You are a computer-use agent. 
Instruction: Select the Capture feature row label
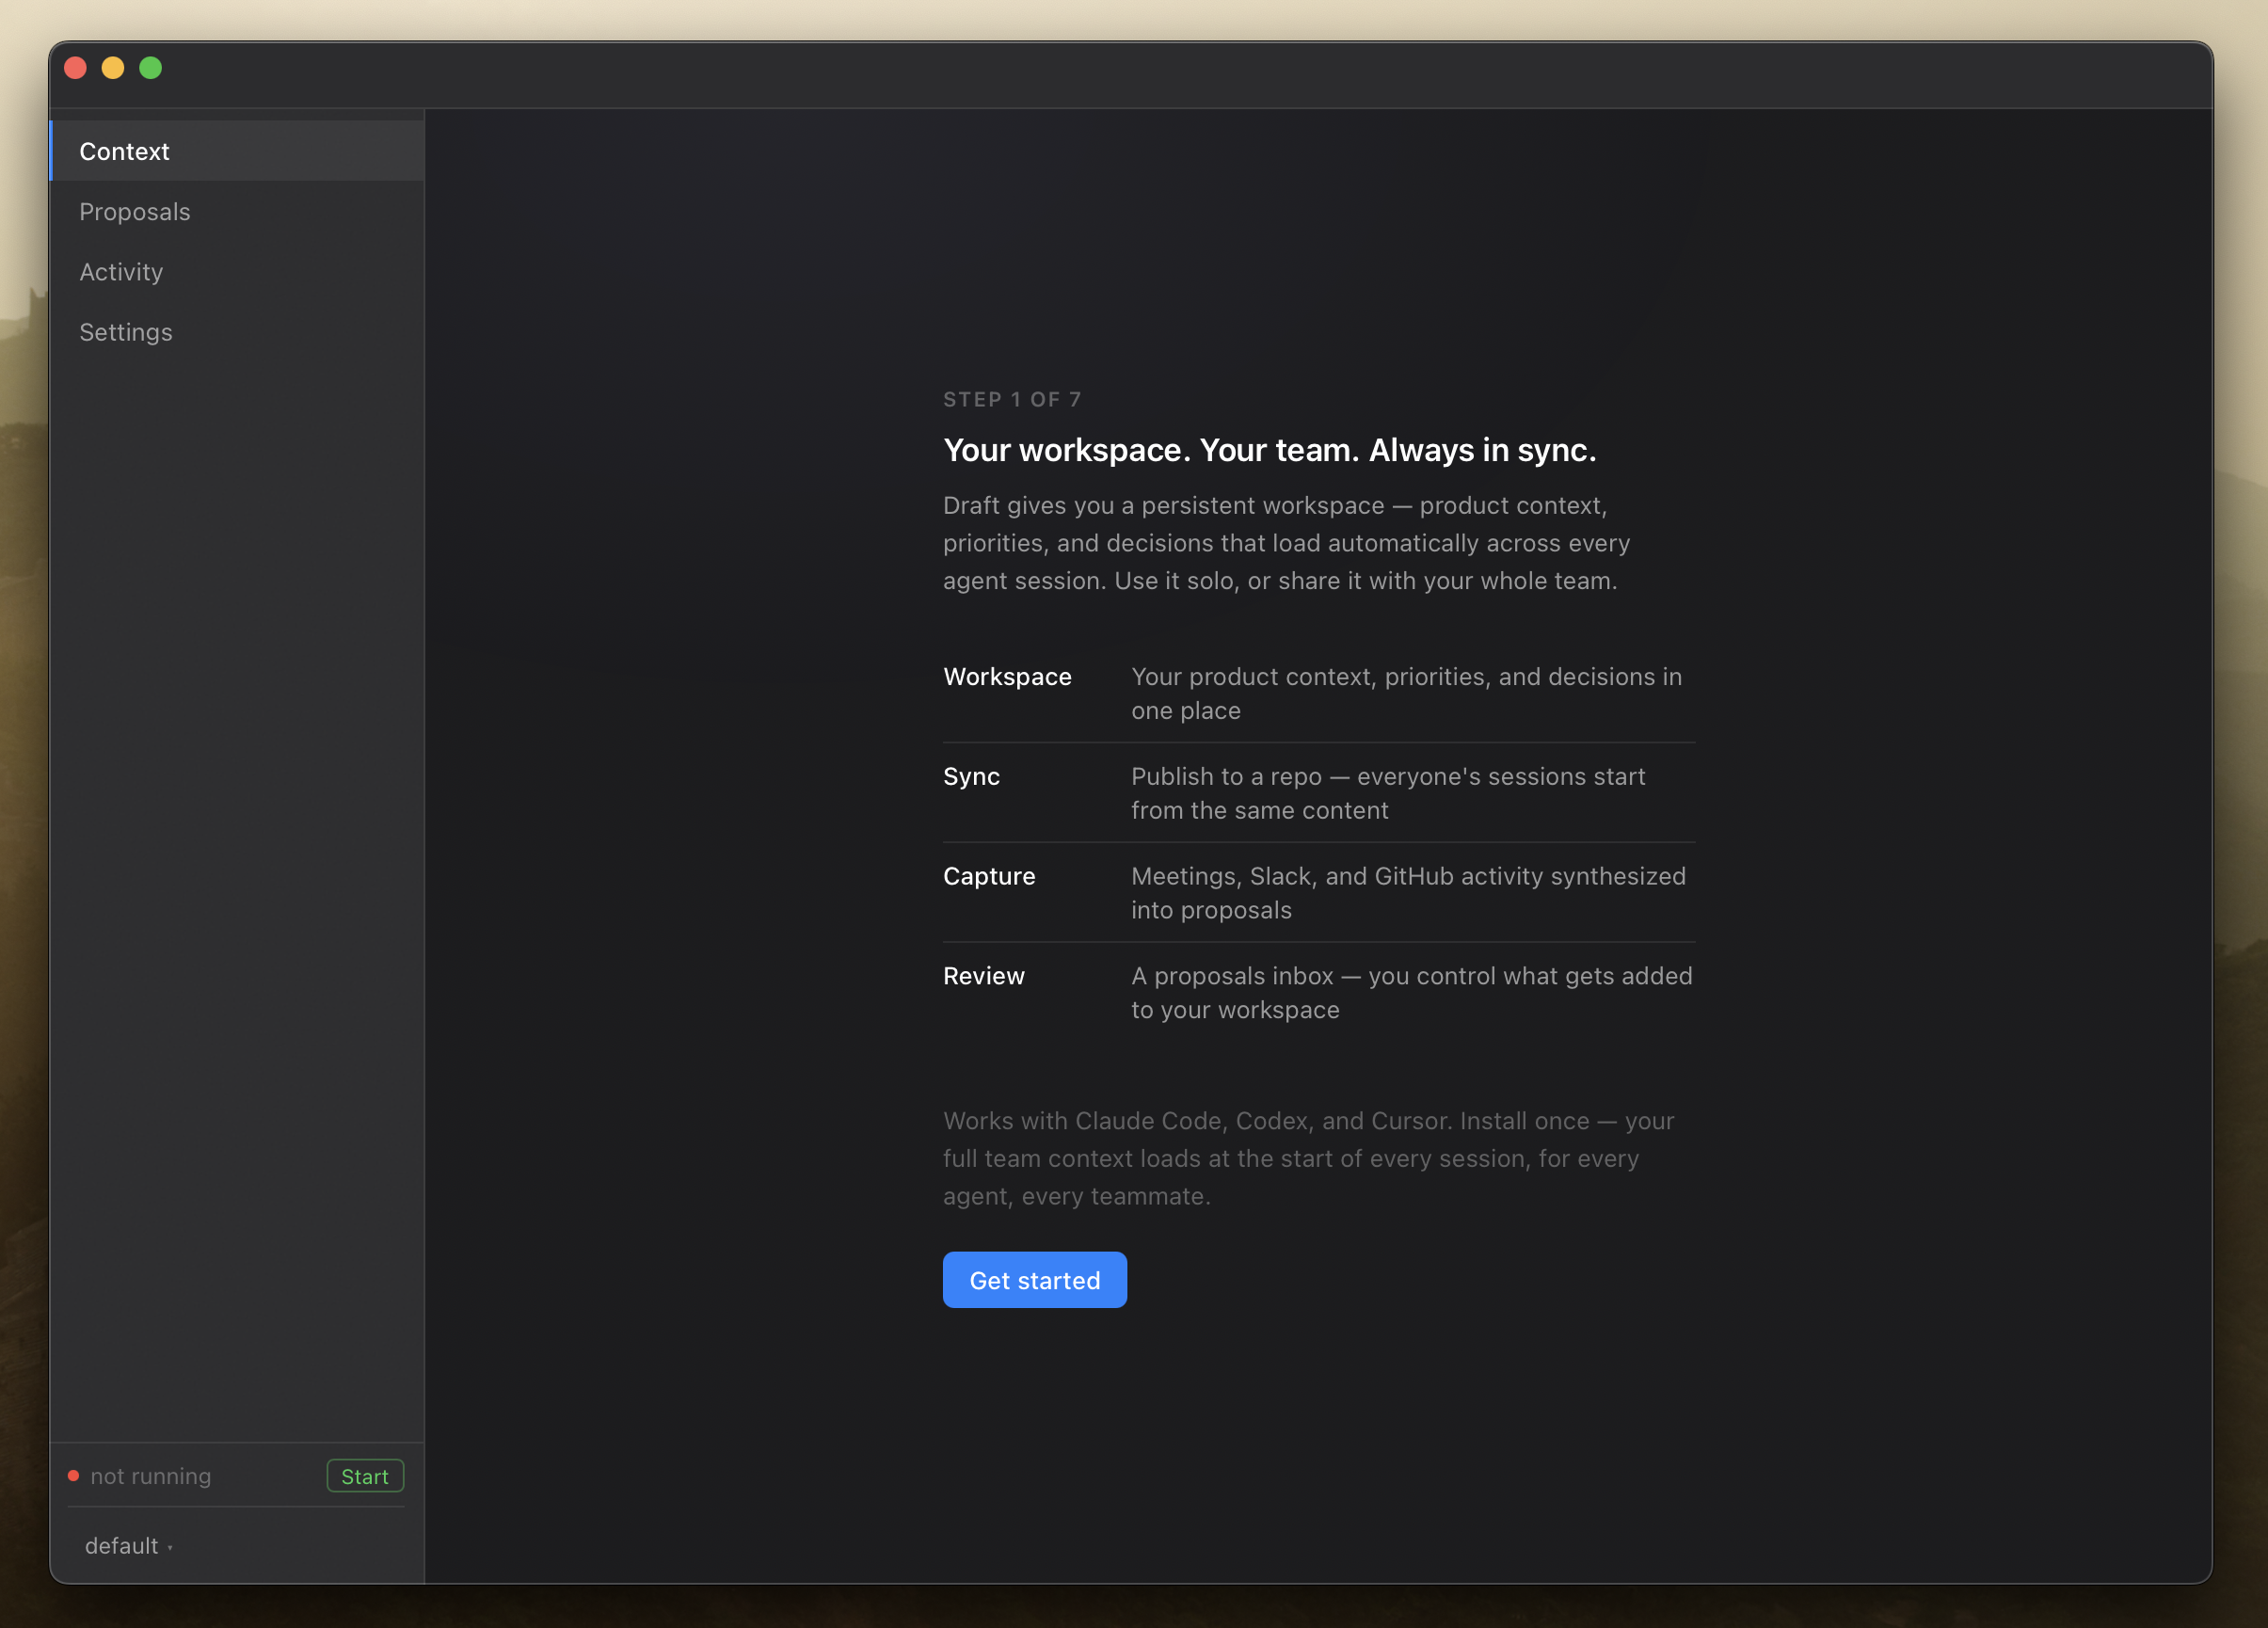tap(989, 876)
